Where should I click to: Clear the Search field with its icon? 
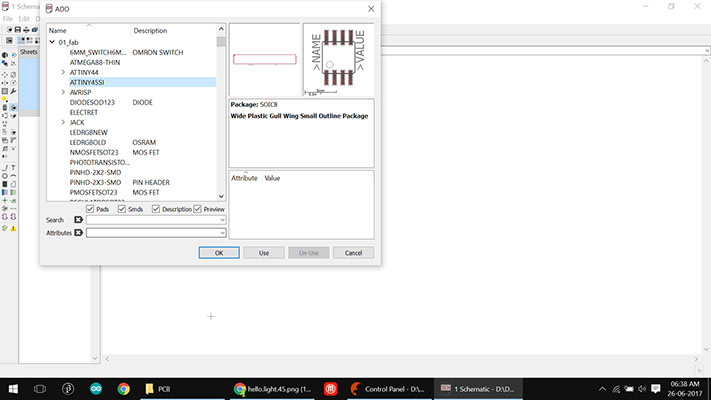click(x=78, y=220)
